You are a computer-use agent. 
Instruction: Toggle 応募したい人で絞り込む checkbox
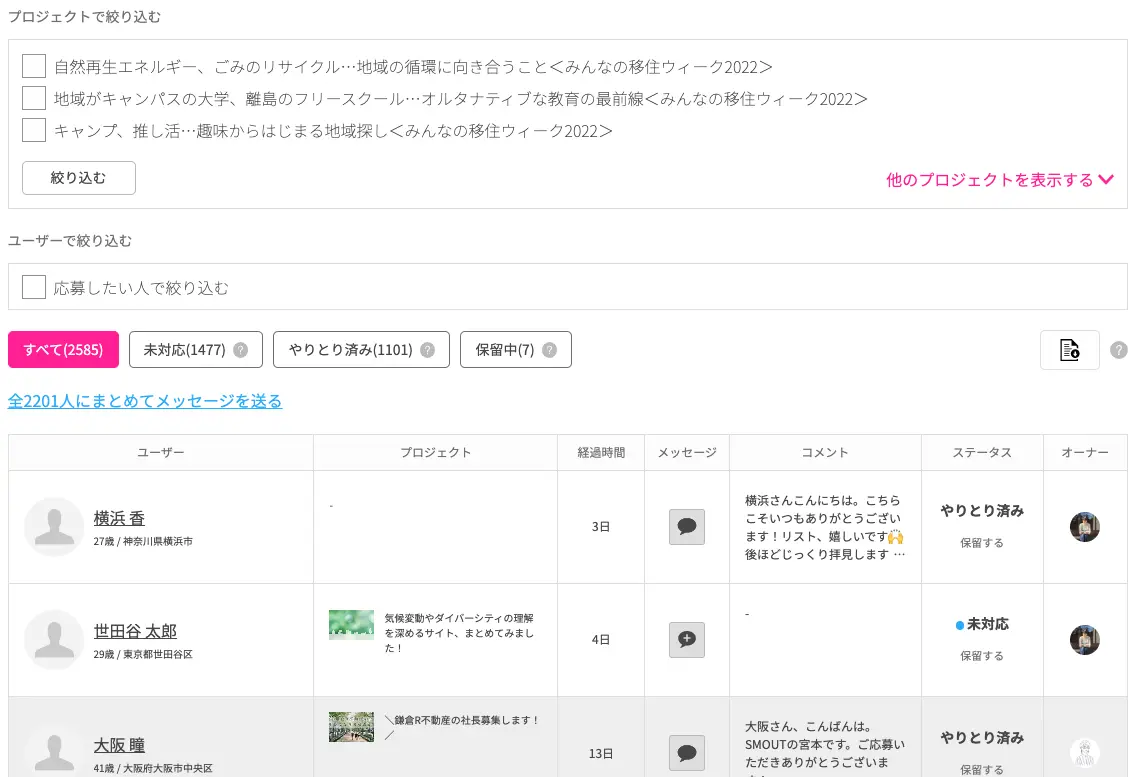point(34,287)
